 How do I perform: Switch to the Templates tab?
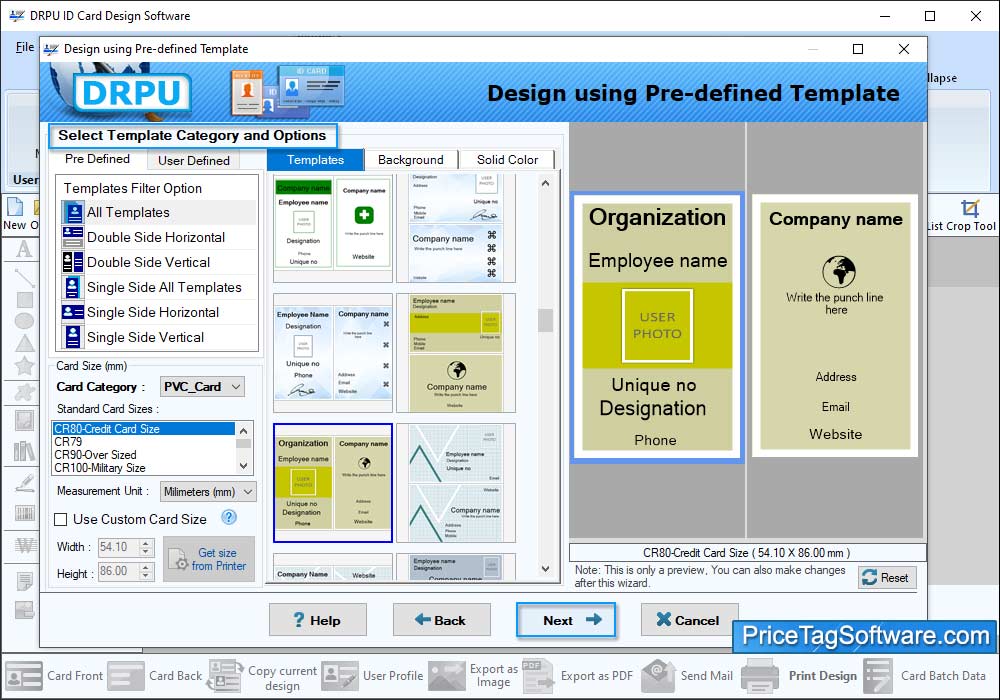click(x=316, y=160)
